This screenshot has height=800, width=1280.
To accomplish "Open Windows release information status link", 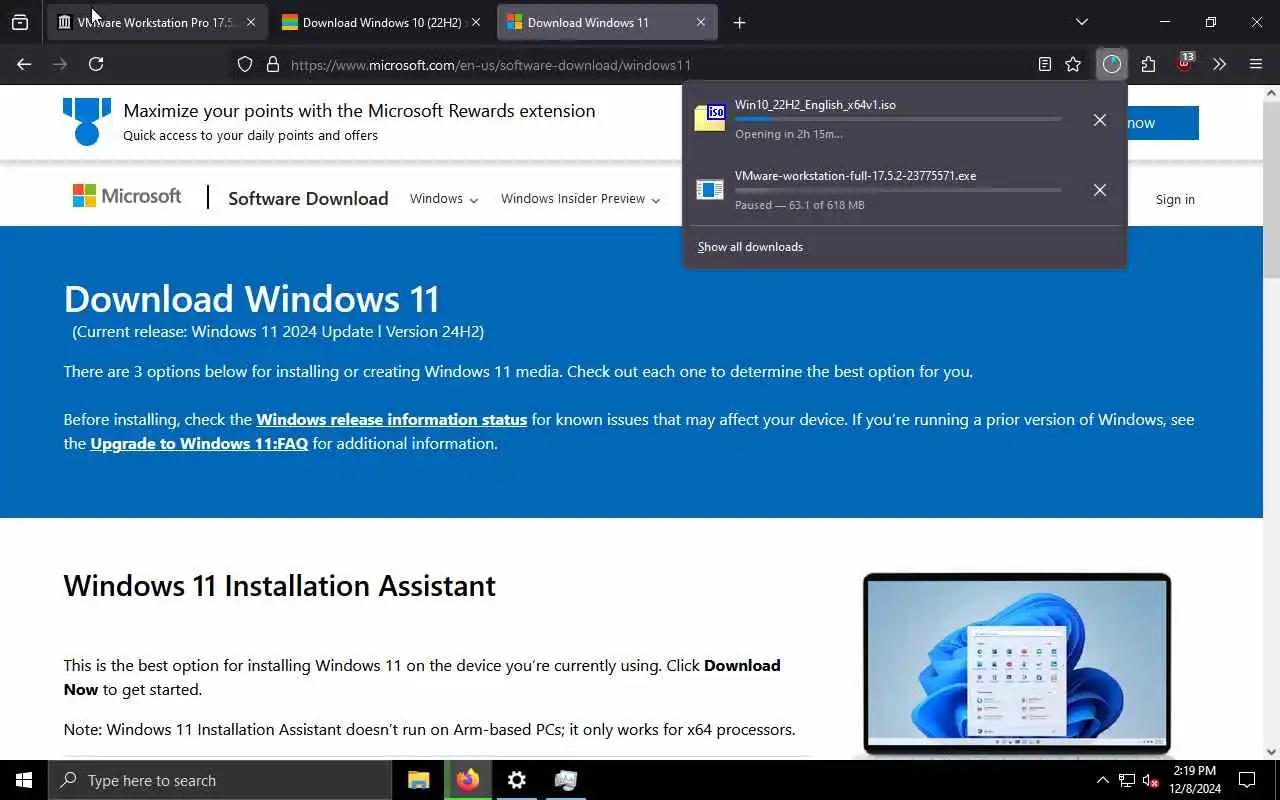I will click(x=391, y=419).
